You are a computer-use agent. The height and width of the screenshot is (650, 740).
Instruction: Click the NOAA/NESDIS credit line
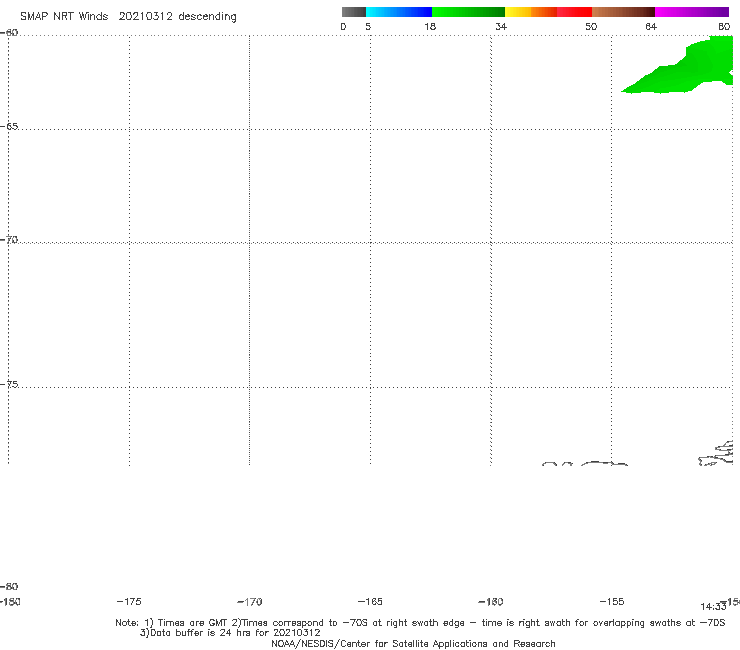coord(413,643)
